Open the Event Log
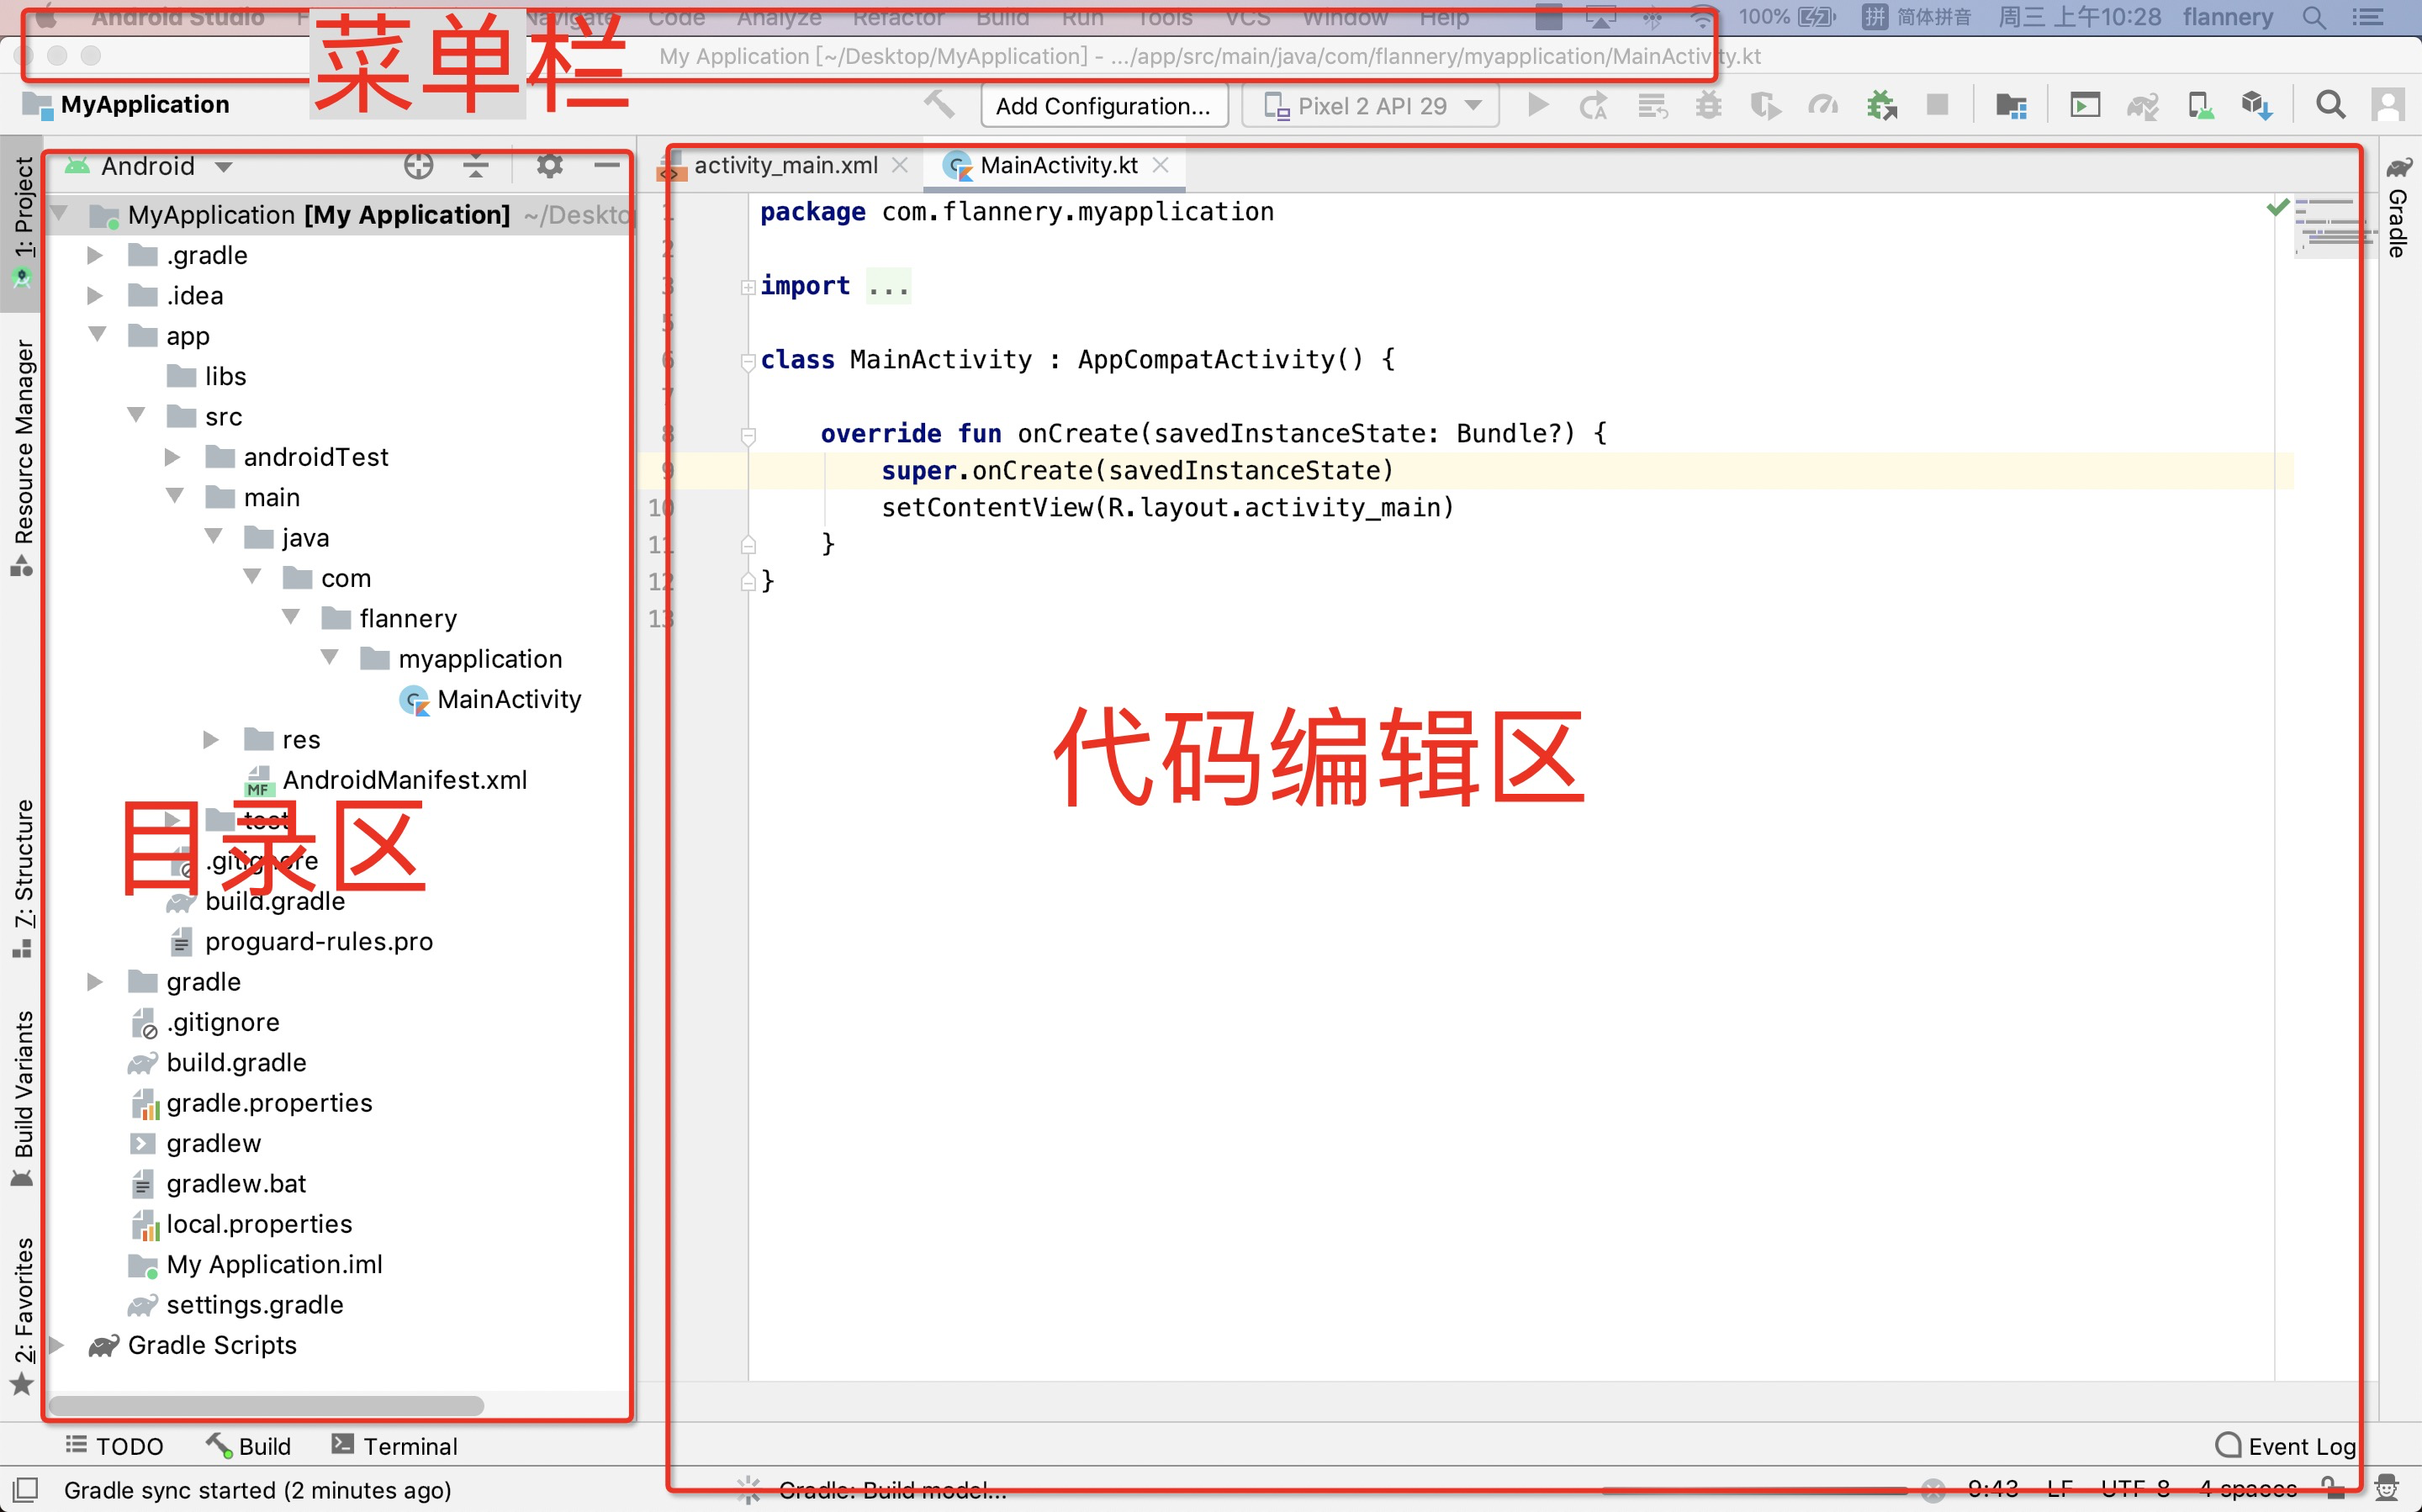 (2286, 1446)
